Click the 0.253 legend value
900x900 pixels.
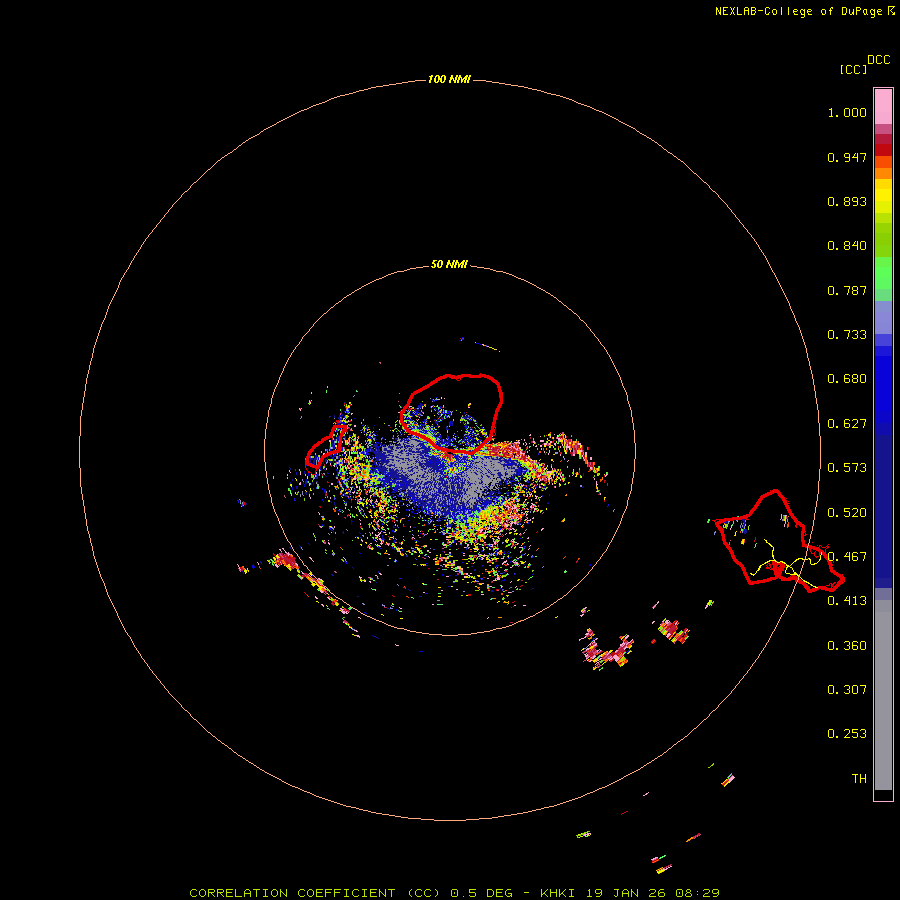pyautogui.click(x=847, y=734)
